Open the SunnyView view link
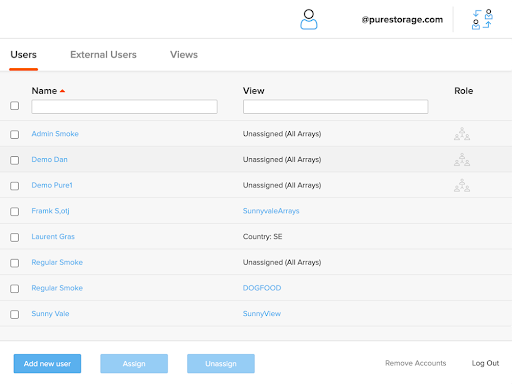The height and width of the screenshot is (384, 512). coord(262,314)
